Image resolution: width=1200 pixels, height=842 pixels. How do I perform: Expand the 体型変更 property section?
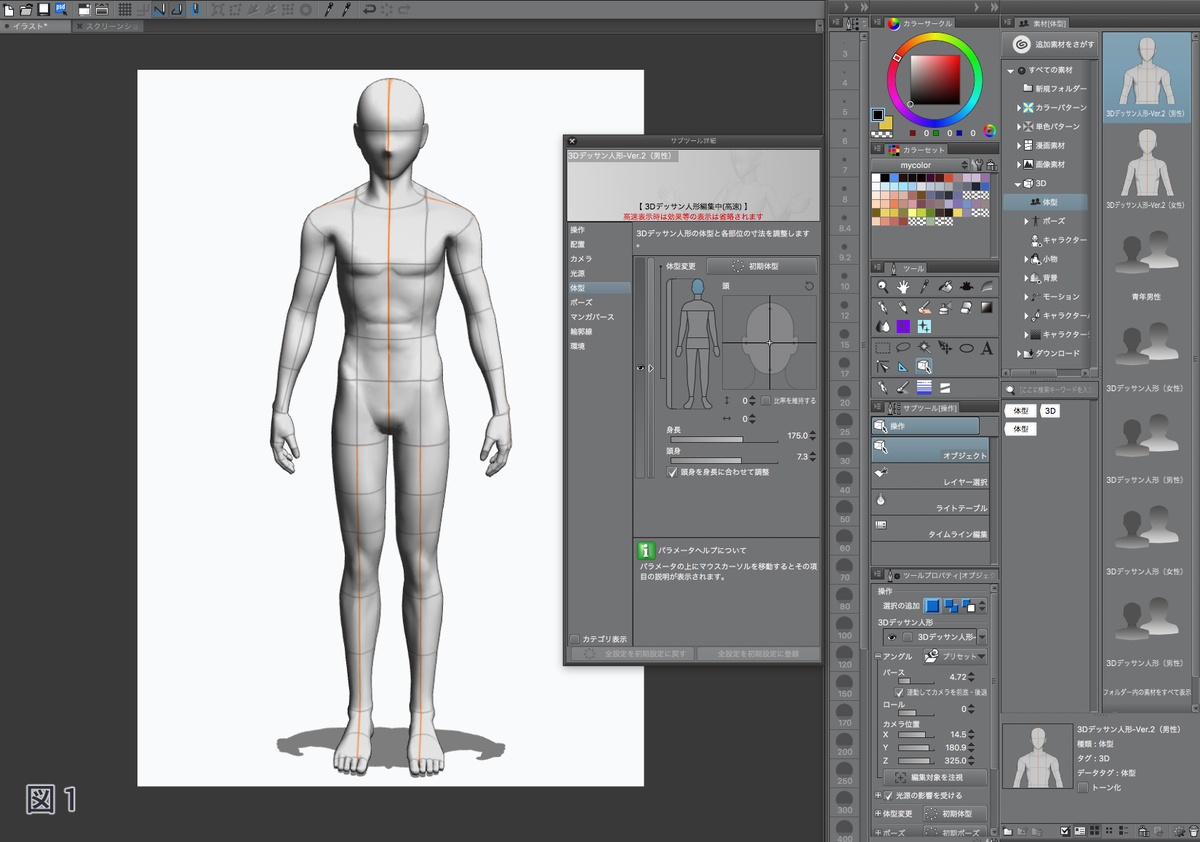click(x=877, y=814)
